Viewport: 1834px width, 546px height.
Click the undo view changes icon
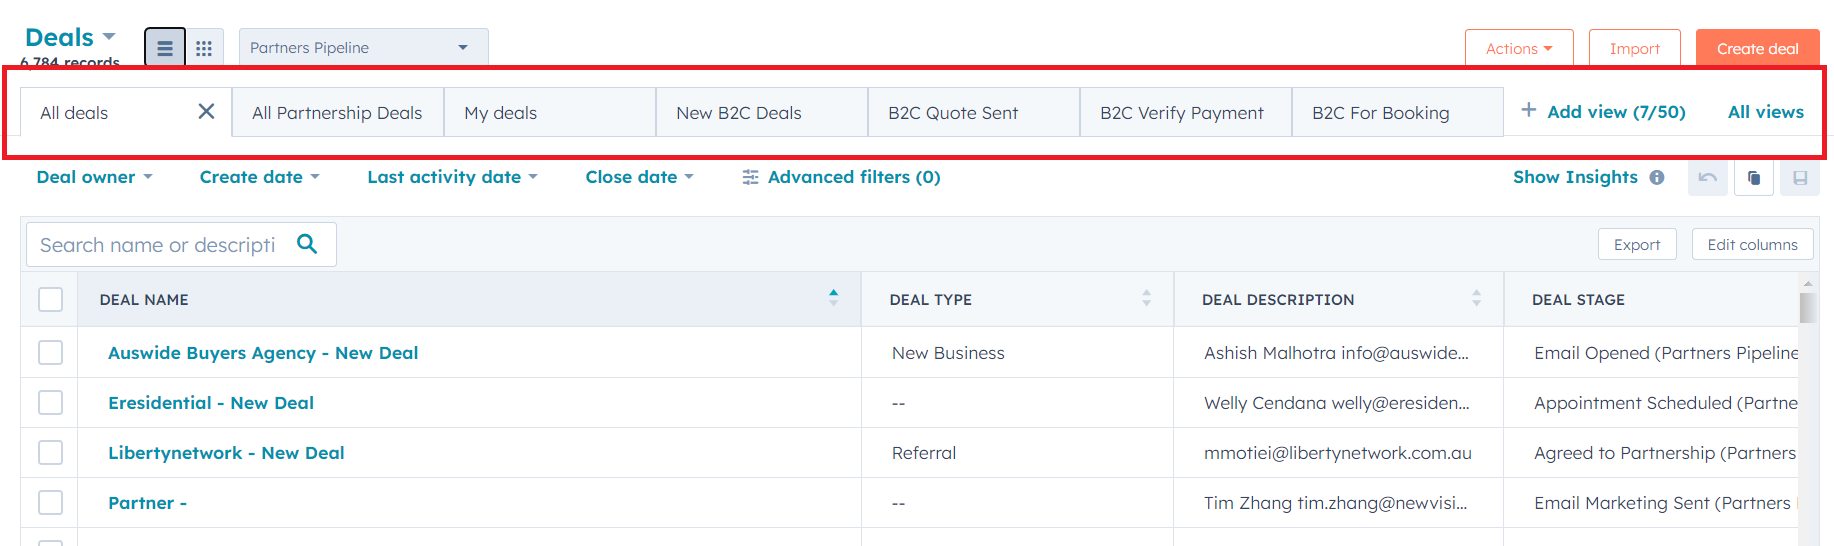click(1707, 178)
